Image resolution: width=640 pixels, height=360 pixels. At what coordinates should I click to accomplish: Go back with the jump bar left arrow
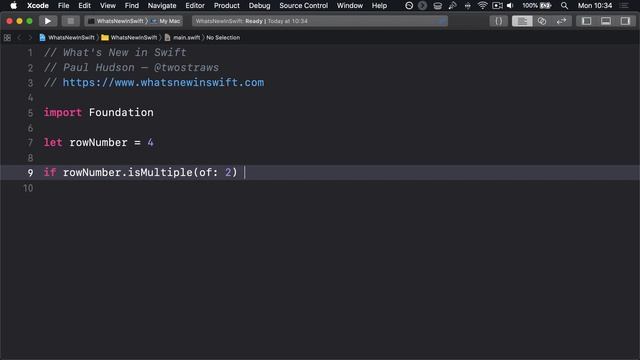[x=19, y=38]
